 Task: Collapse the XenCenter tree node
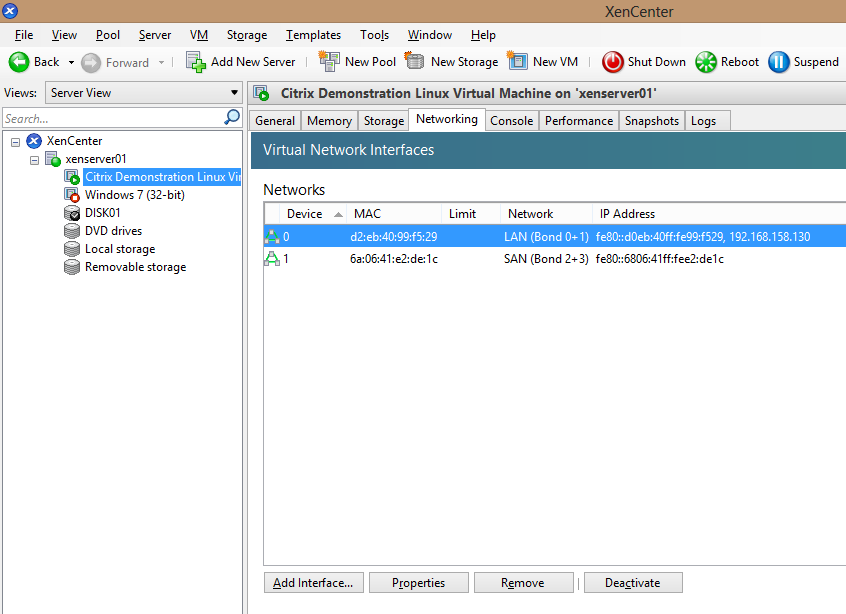click(16, 141)
